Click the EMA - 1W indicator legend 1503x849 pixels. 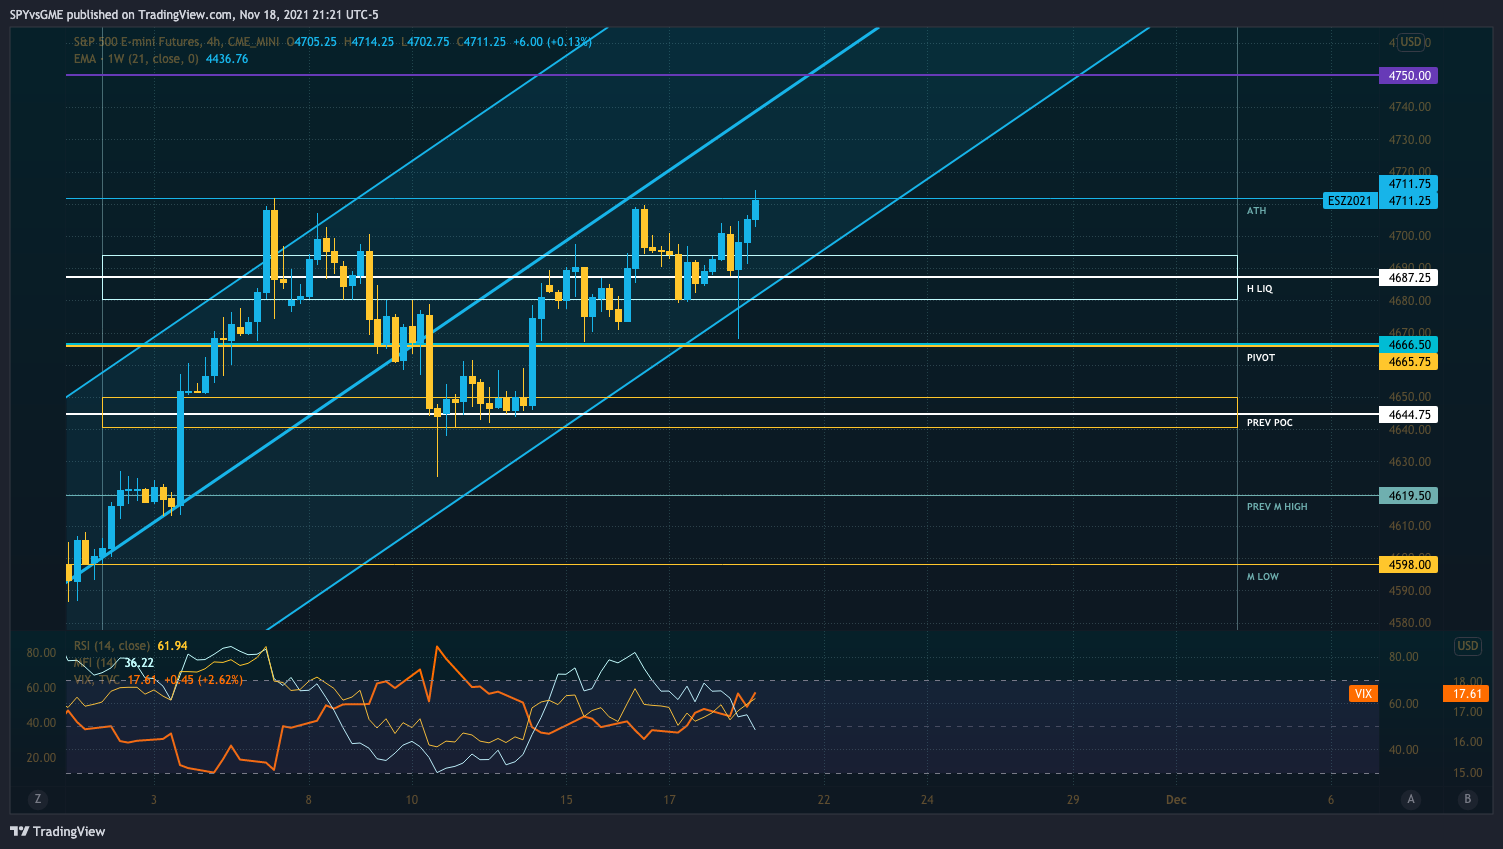(x=136, y=59)
